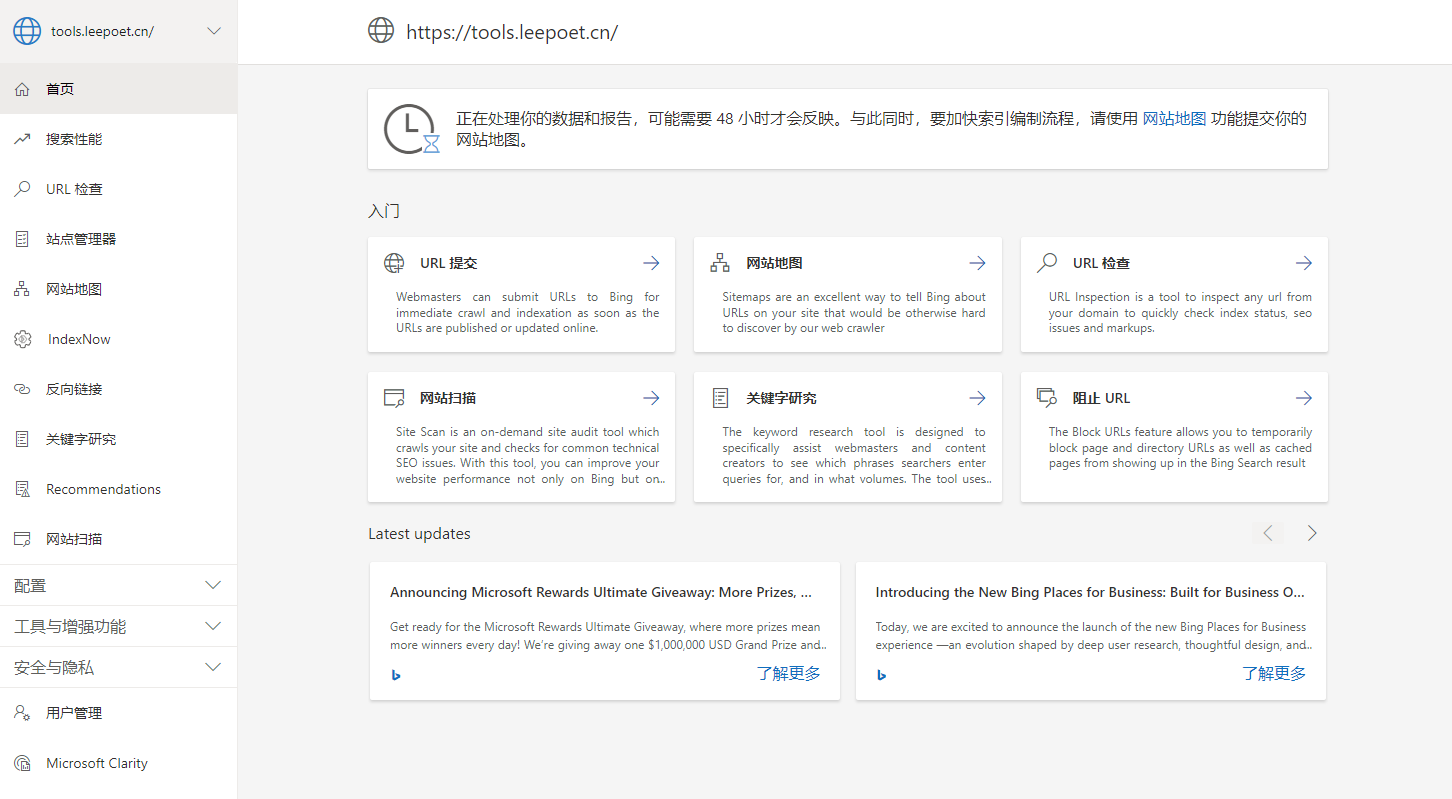1452x799 pixels.
Task: Click 了解更多 on Microsoft Rewards article
Action: point(788,673)
